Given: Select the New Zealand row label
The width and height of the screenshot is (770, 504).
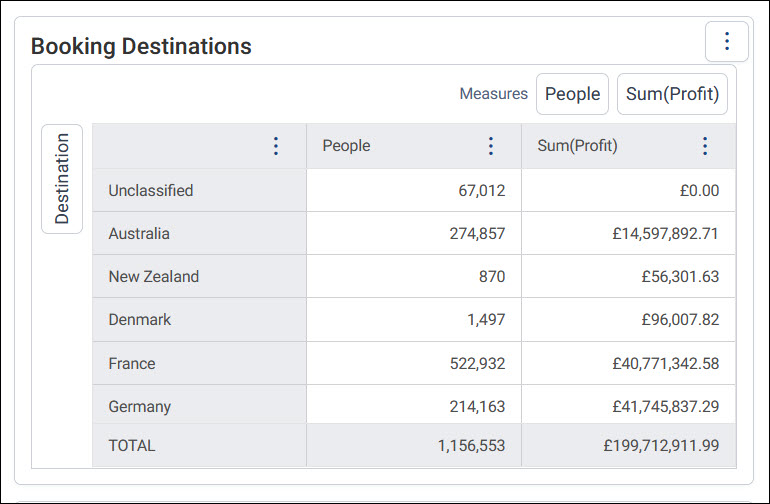Looking at the screenshot, I should click(154, 277).
